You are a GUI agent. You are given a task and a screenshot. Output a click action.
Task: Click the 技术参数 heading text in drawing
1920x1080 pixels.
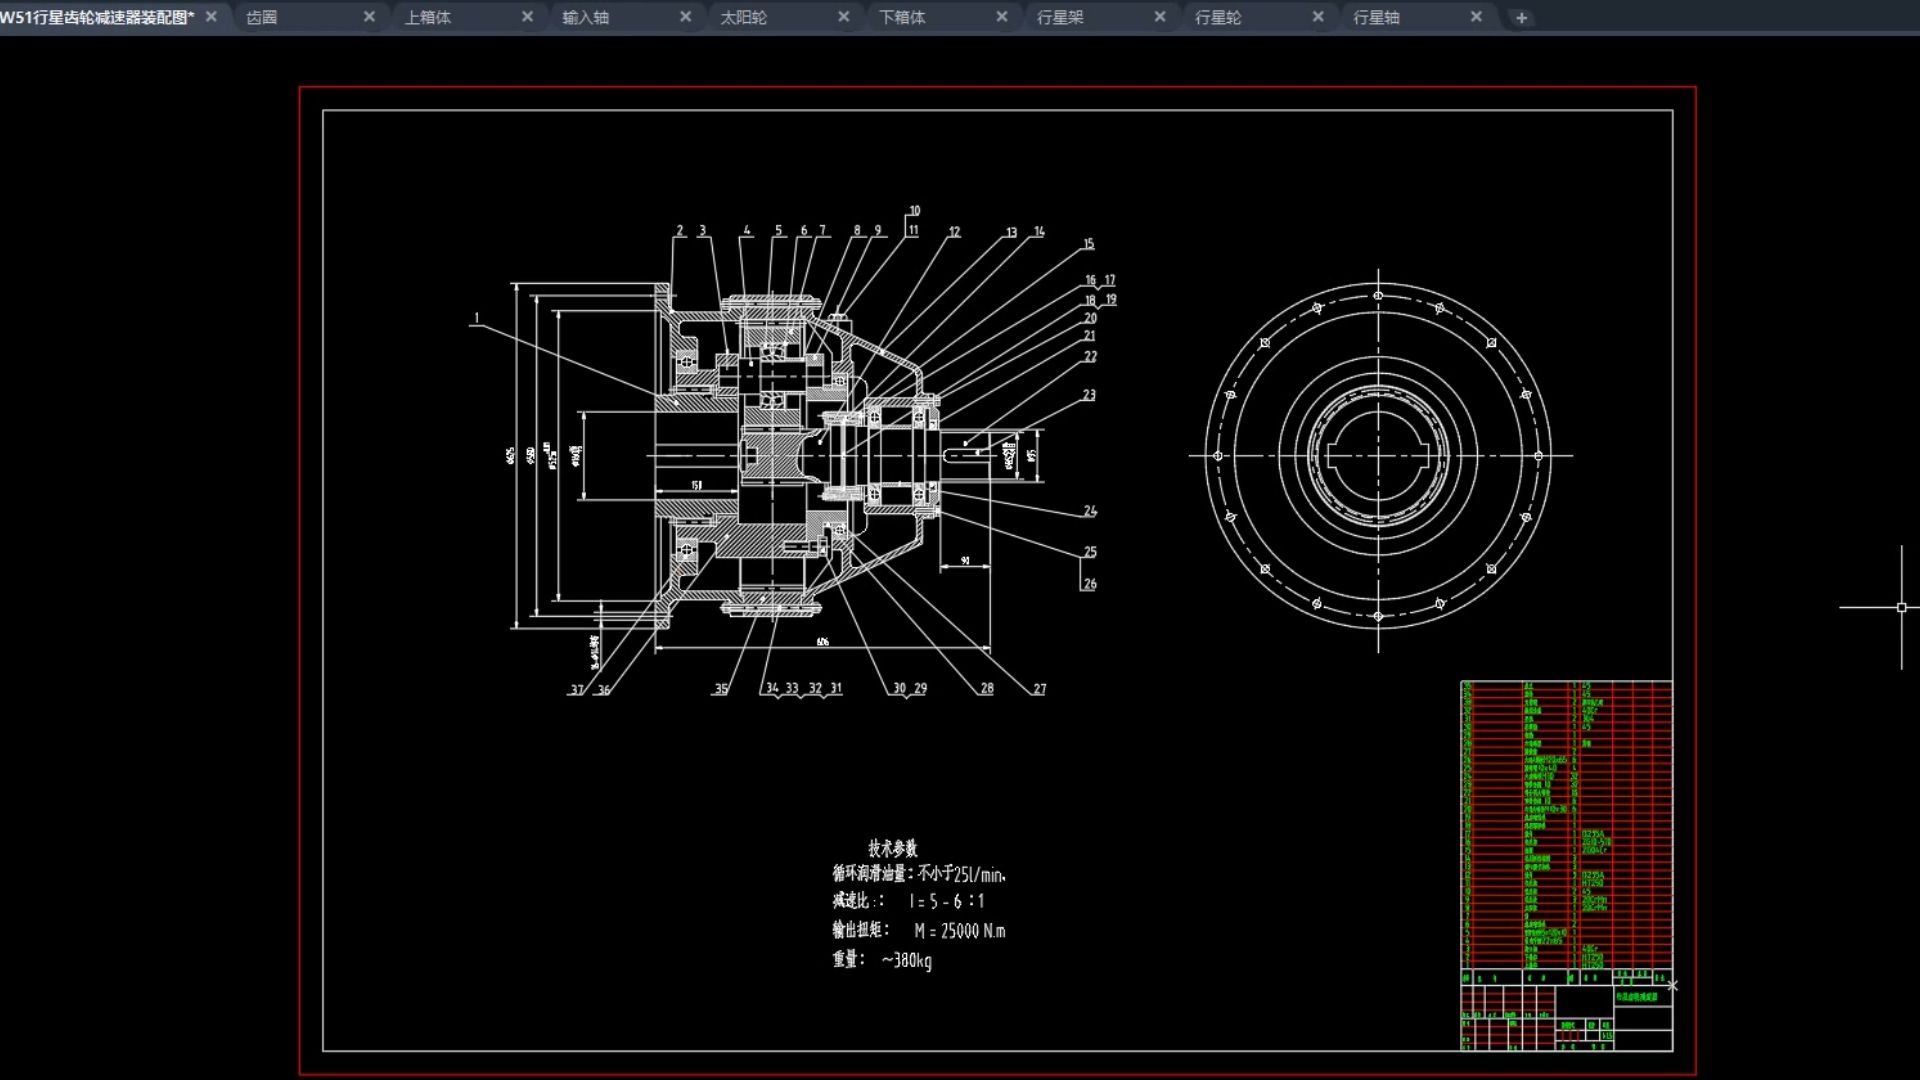click(x=892, y=848)
